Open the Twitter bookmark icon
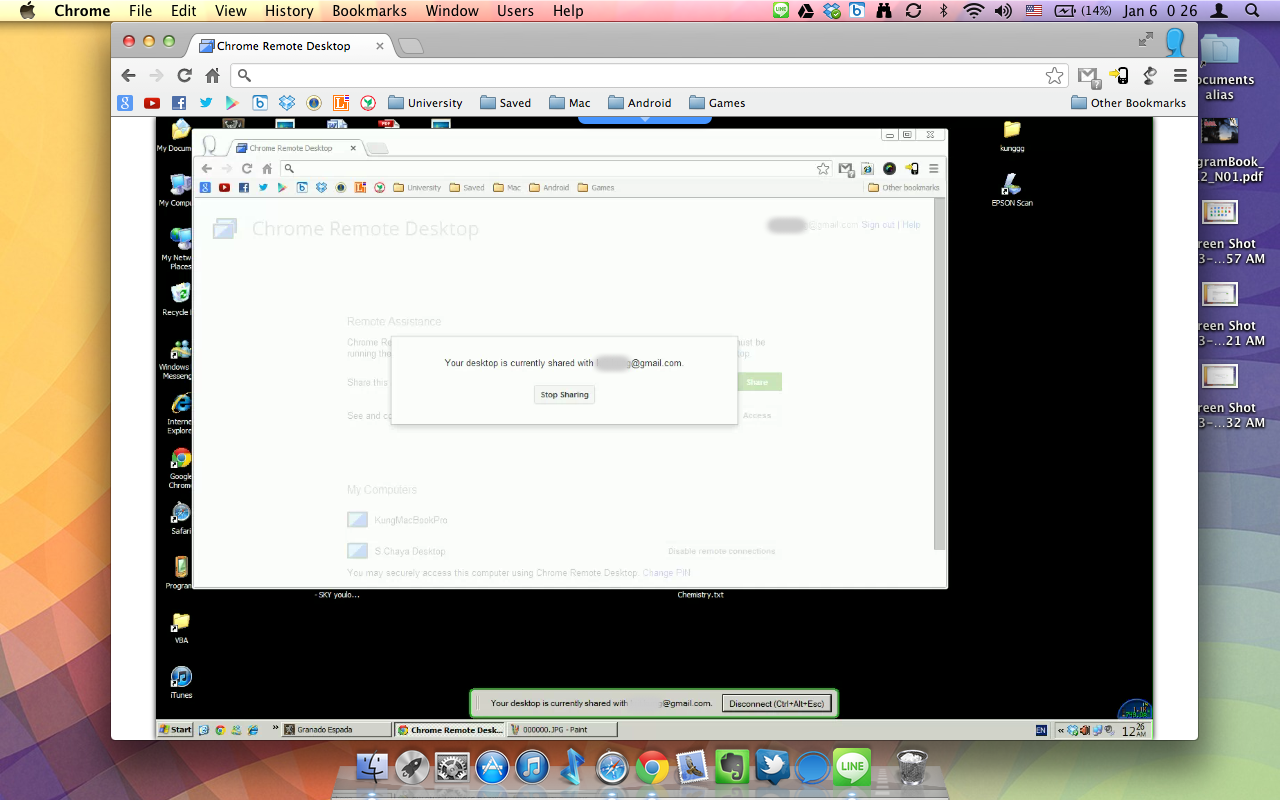The image size is (1280, 800). tap(206, 103)
